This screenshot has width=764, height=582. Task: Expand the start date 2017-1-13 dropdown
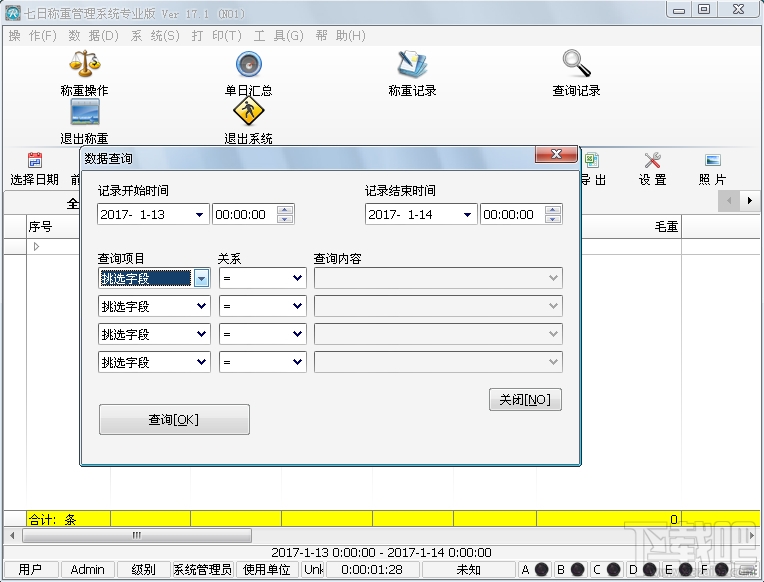[199, 214]
